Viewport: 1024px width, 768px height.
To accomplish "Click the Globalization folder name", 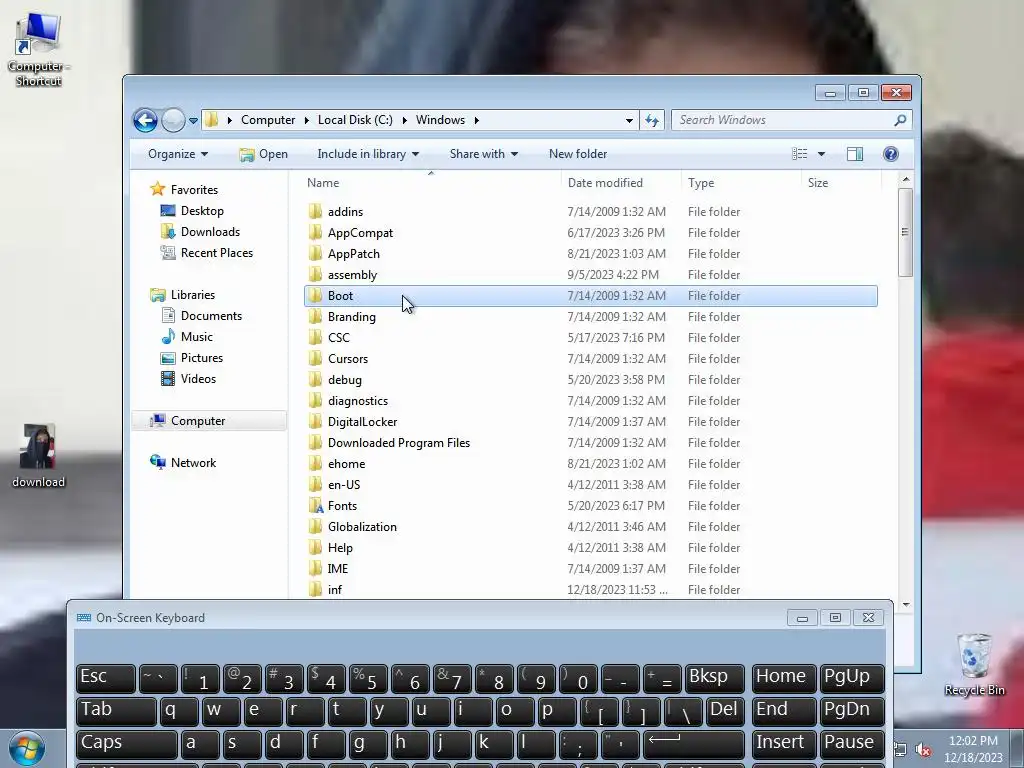I will [362, 526].
